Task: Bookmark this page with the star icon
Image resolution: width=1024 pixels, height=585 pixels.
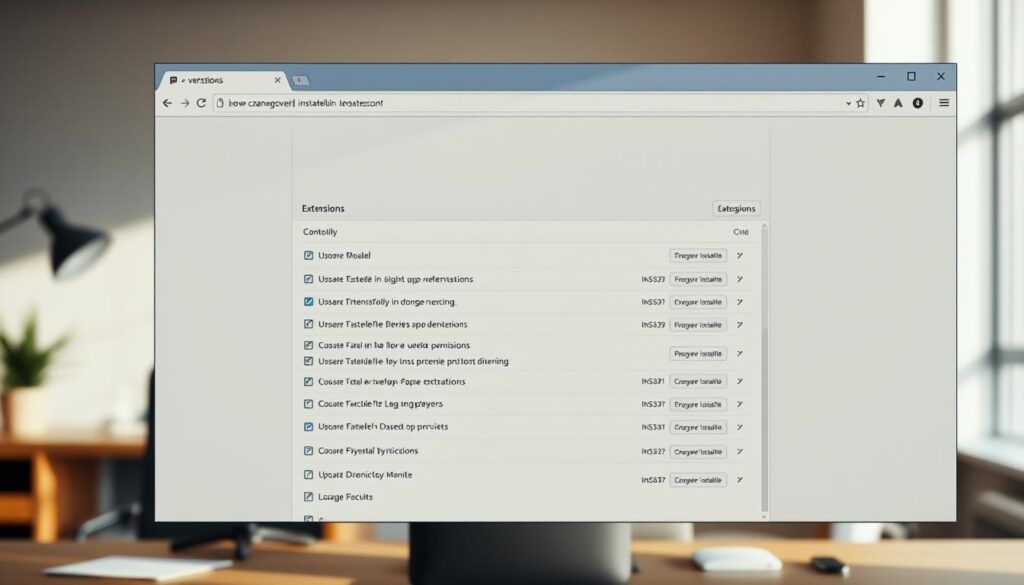Action: pos(860,103)
